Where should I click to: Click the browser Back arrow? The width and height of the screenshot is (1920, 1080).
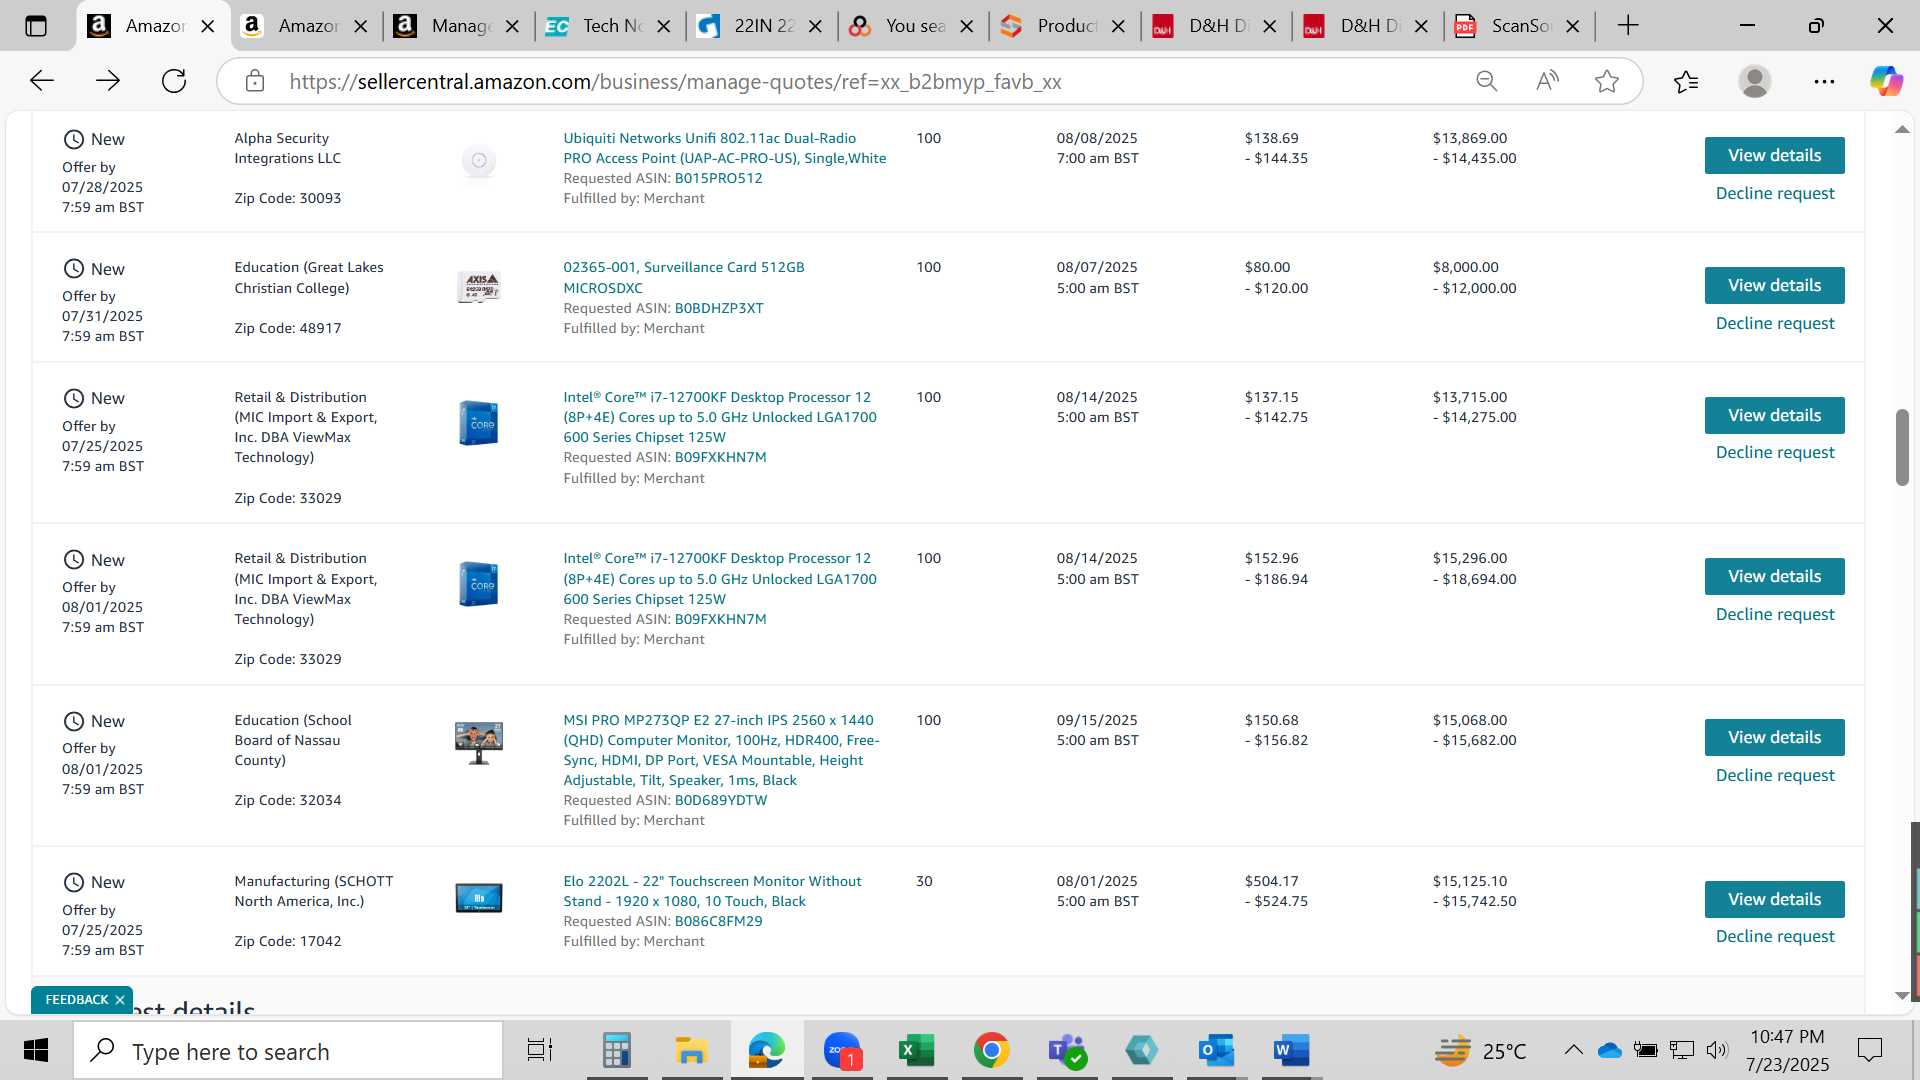point(41,81)
